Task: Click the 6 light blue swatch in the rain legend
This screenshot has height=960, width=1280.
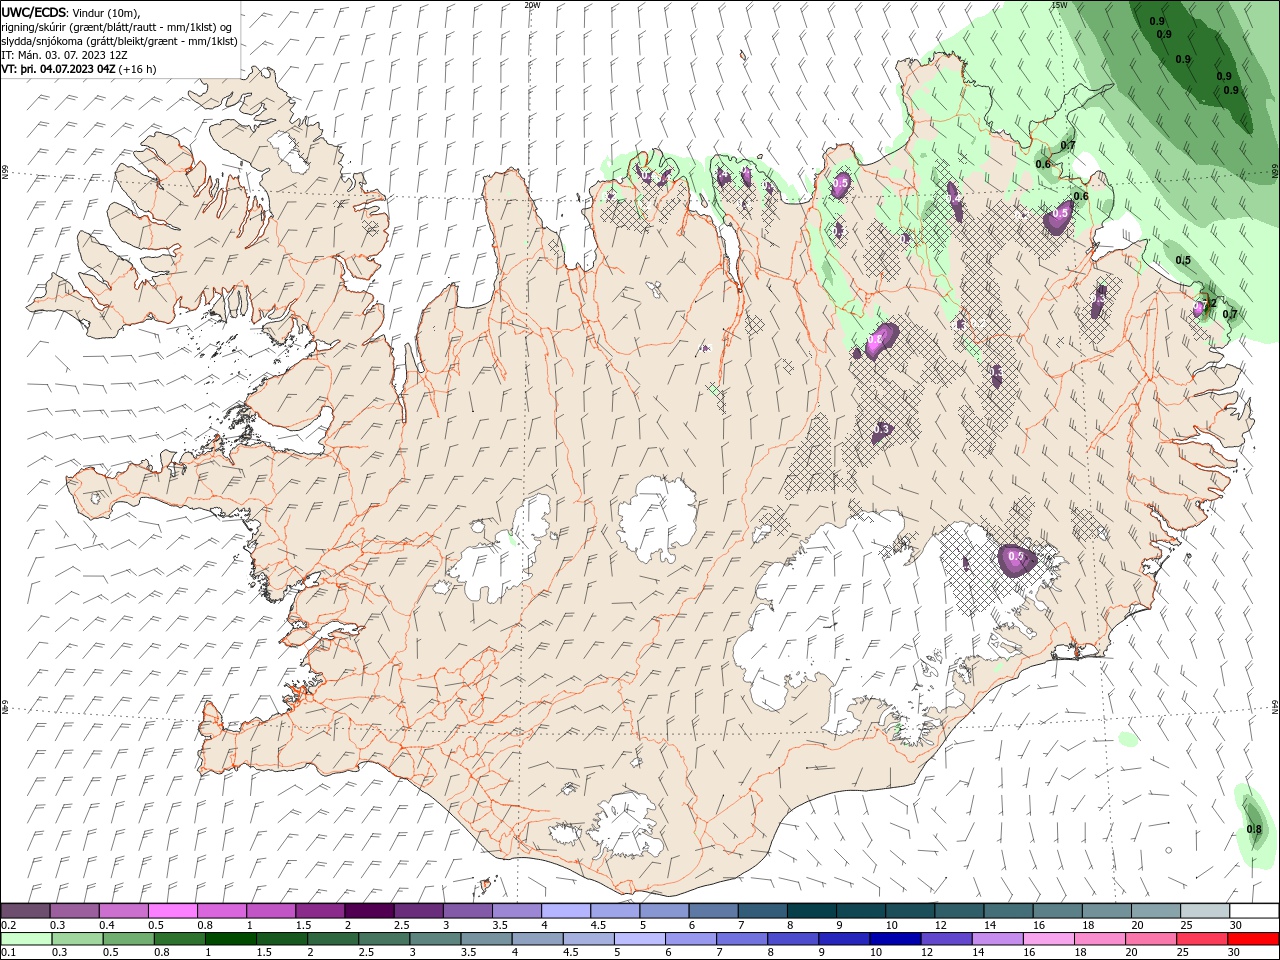Action: click(690, 939)
